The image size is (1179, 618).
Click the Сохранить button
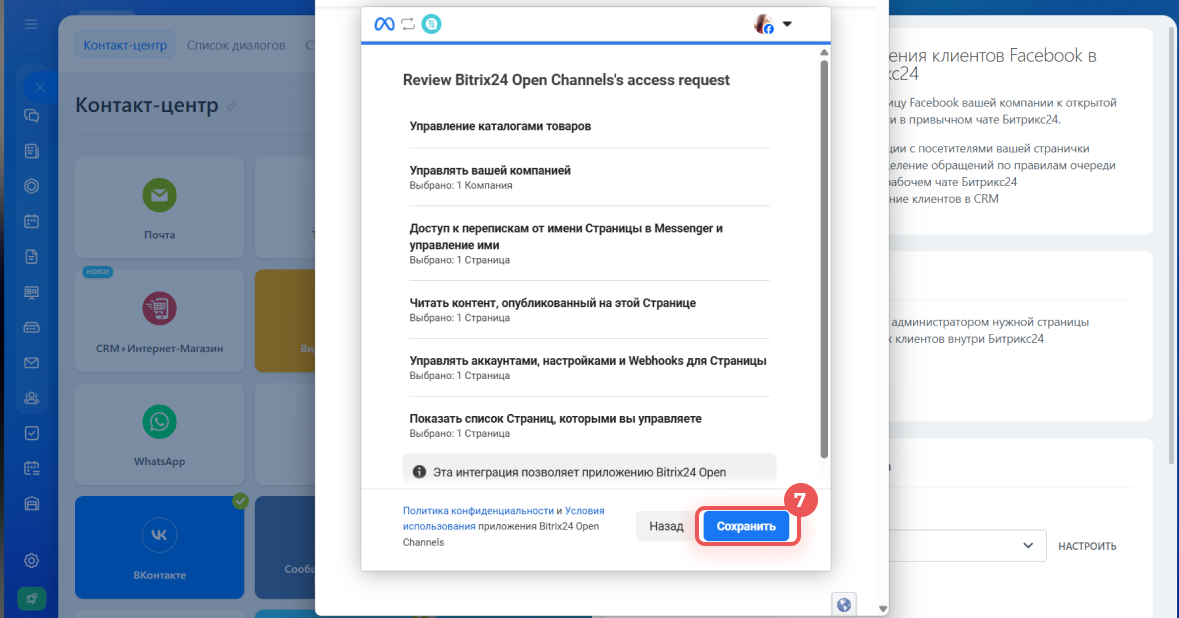coord(746,526)
